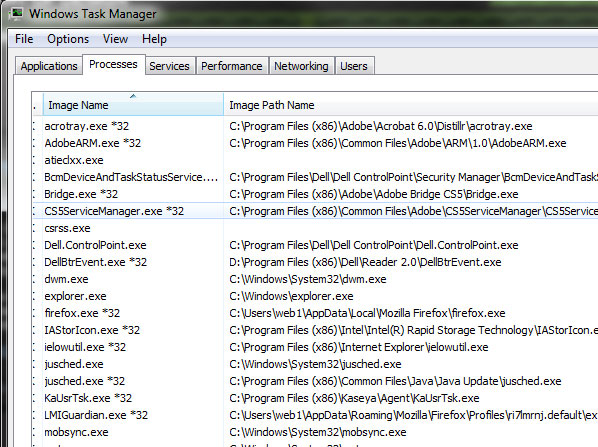Open the Help menu
This screenshot has height=447, width=598.
[x=154, y=39]
